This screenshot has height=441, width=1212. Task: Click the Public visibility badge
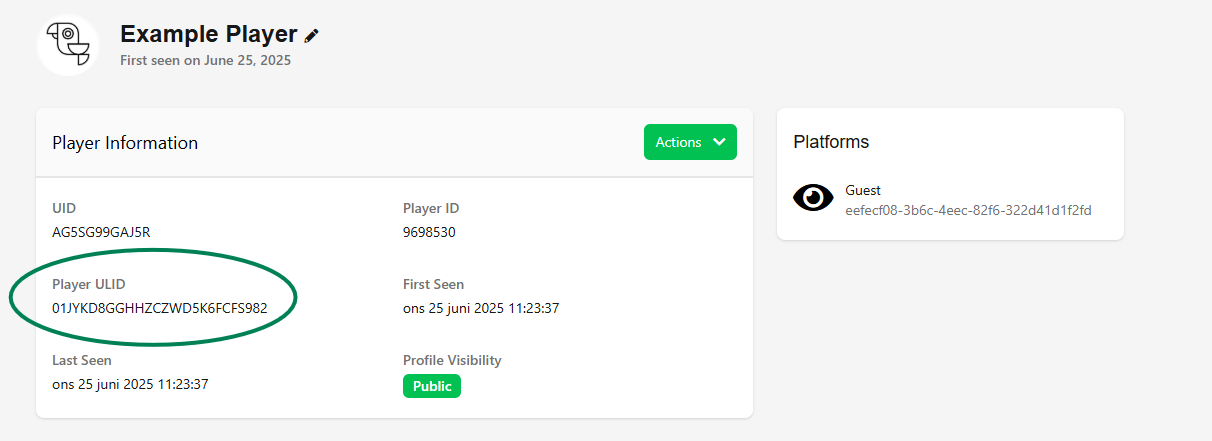tap(432, 386)
